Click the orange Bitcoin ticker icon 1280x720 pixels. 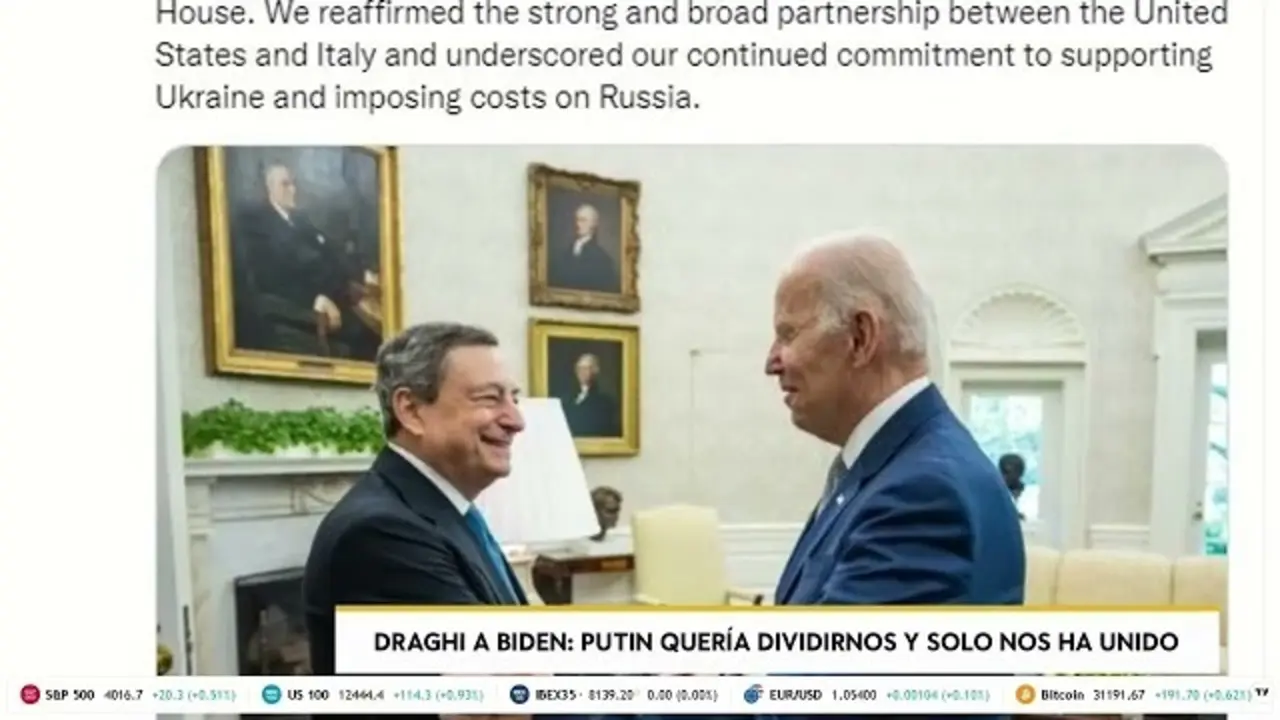tap(1025, 694)
